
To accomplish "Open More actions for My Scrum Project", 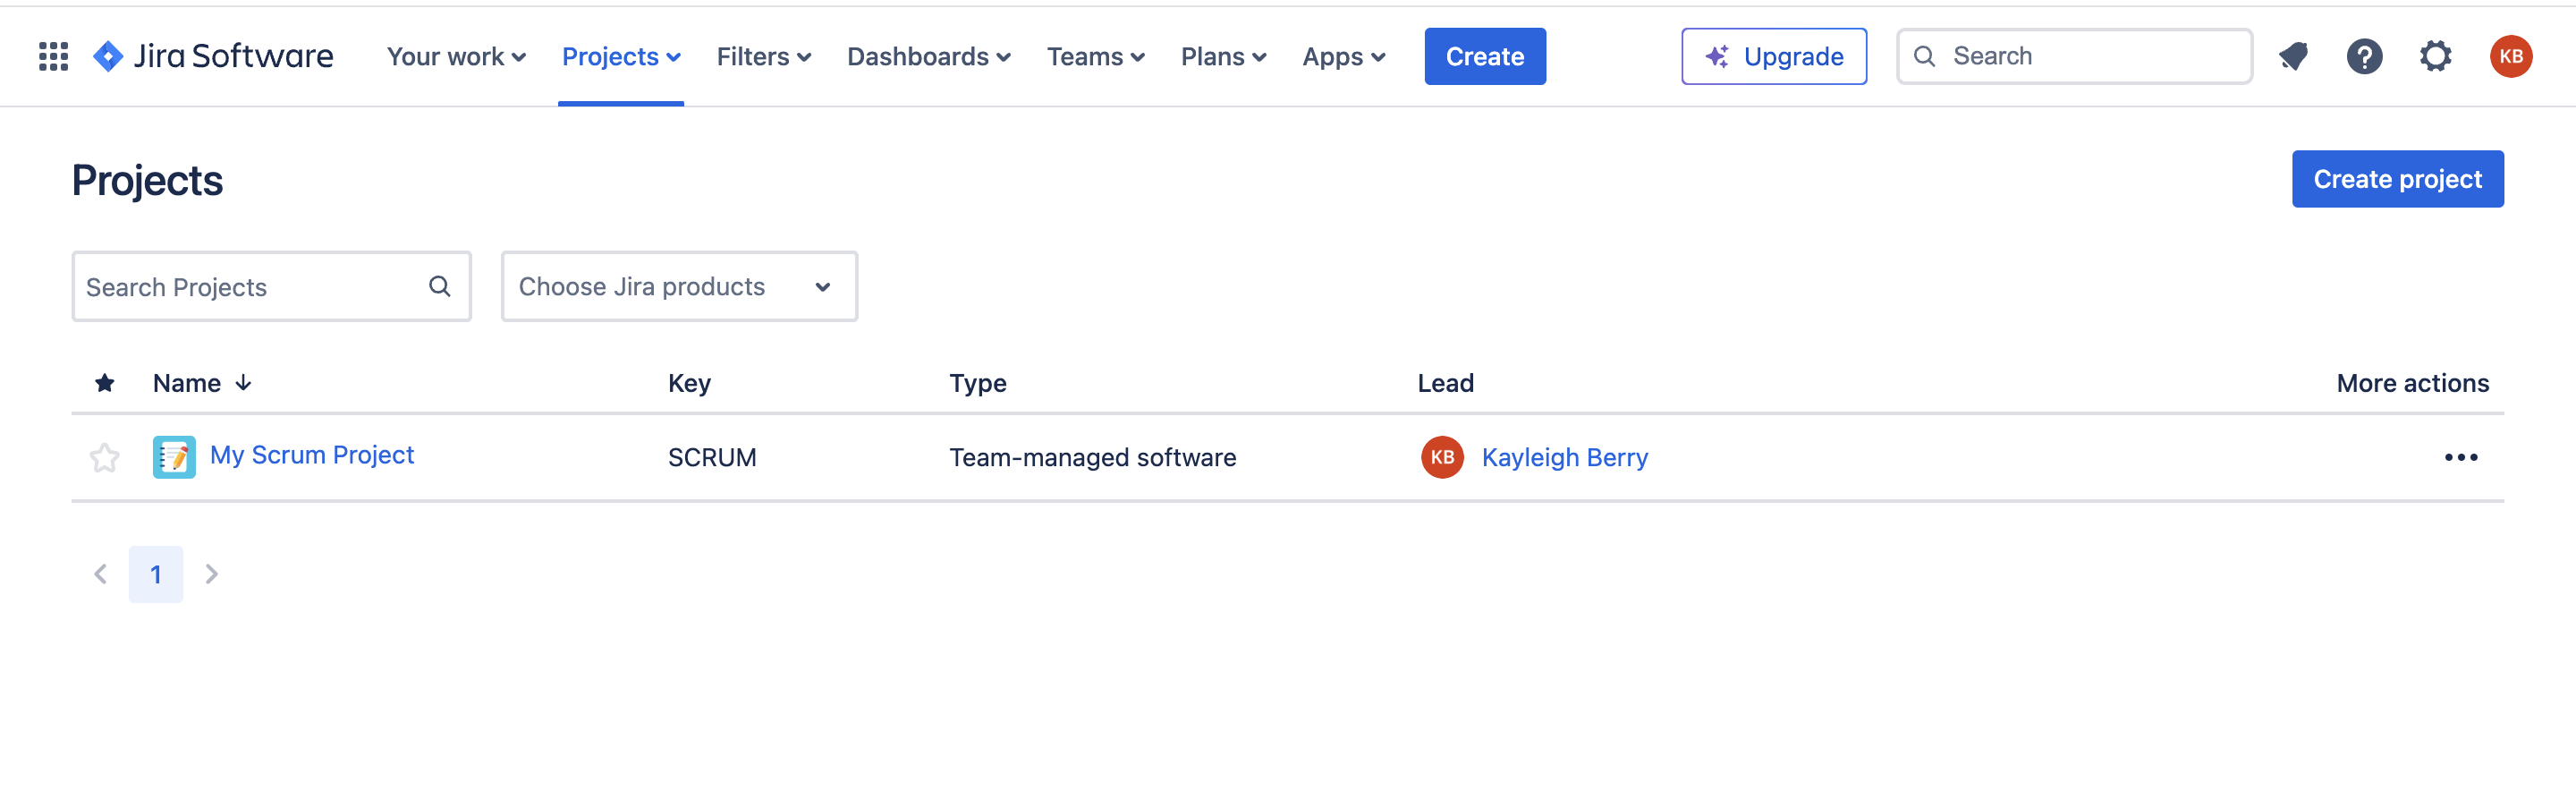I will click(2460, 457).
